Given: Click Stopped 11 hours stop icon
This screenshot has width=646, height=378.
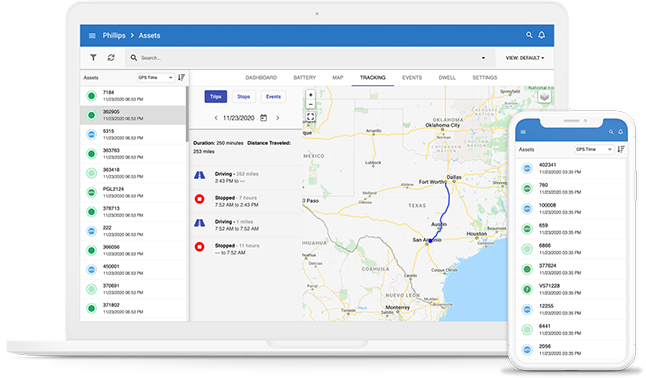Looking at the screenshot, I should tap(199, 247).
